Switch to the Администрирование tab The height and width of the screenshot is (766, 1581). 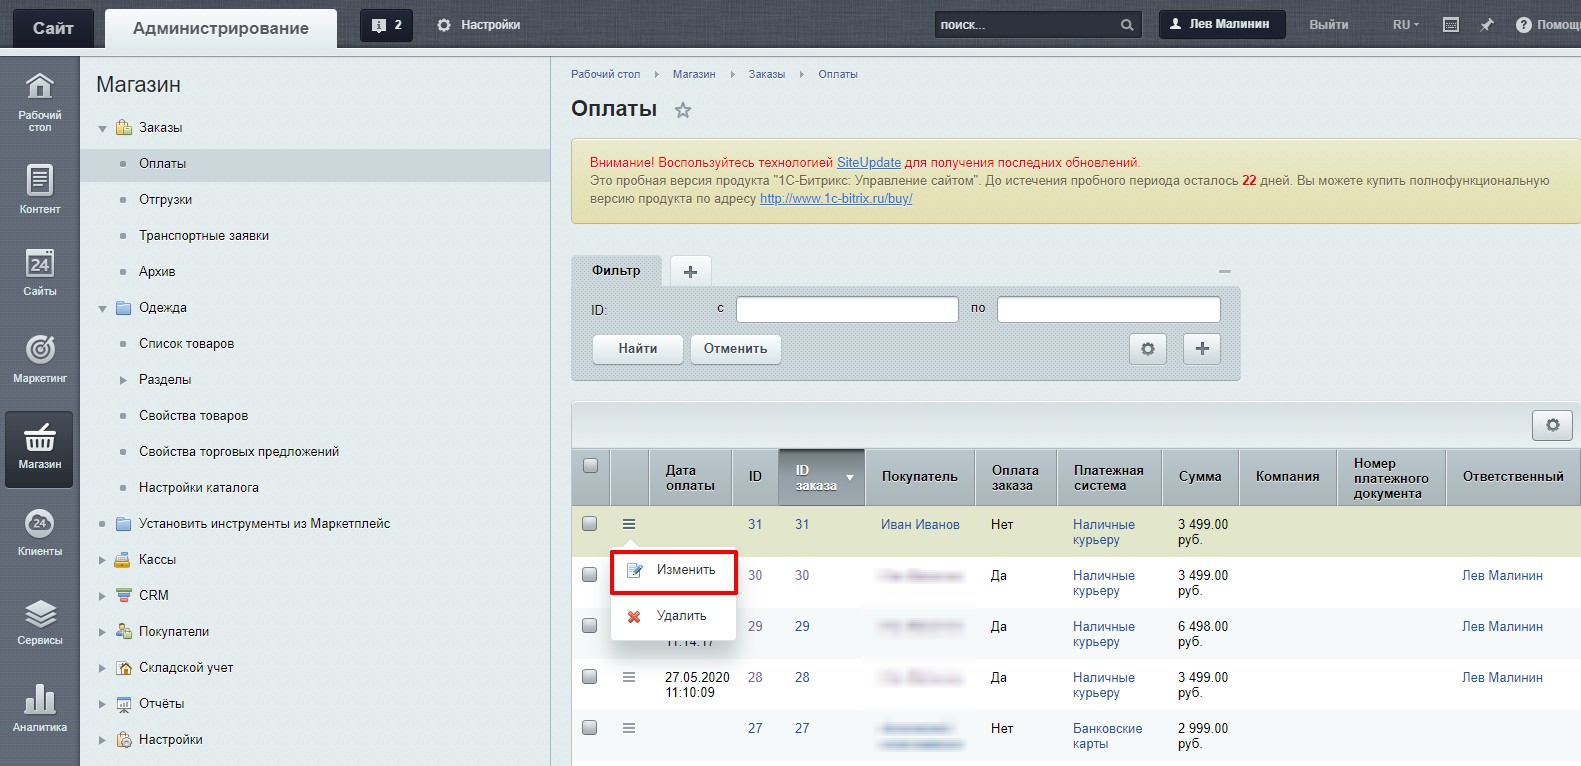[221, 28]
